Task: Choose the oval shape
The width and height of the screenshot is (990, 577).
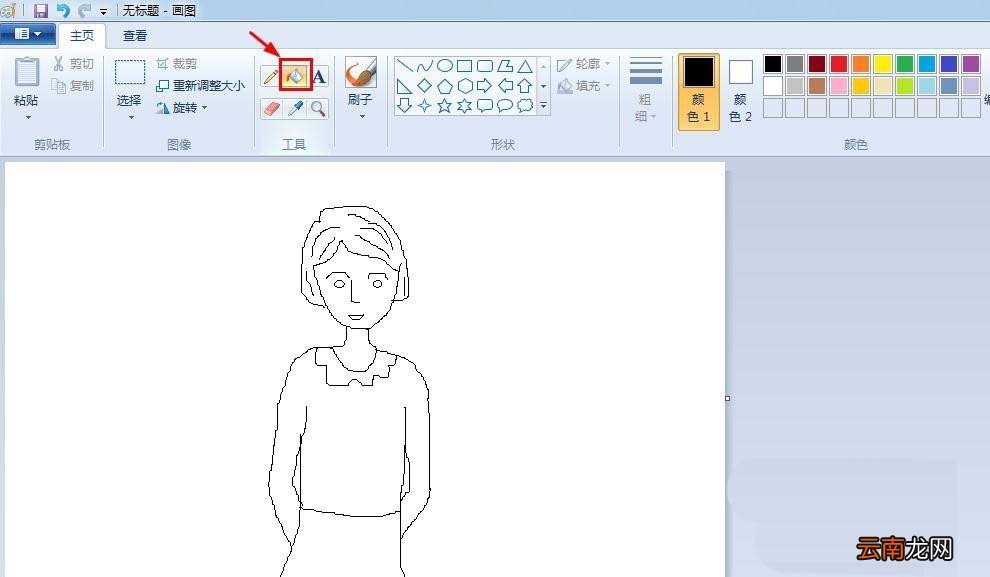Action: [x=445, y=66]
